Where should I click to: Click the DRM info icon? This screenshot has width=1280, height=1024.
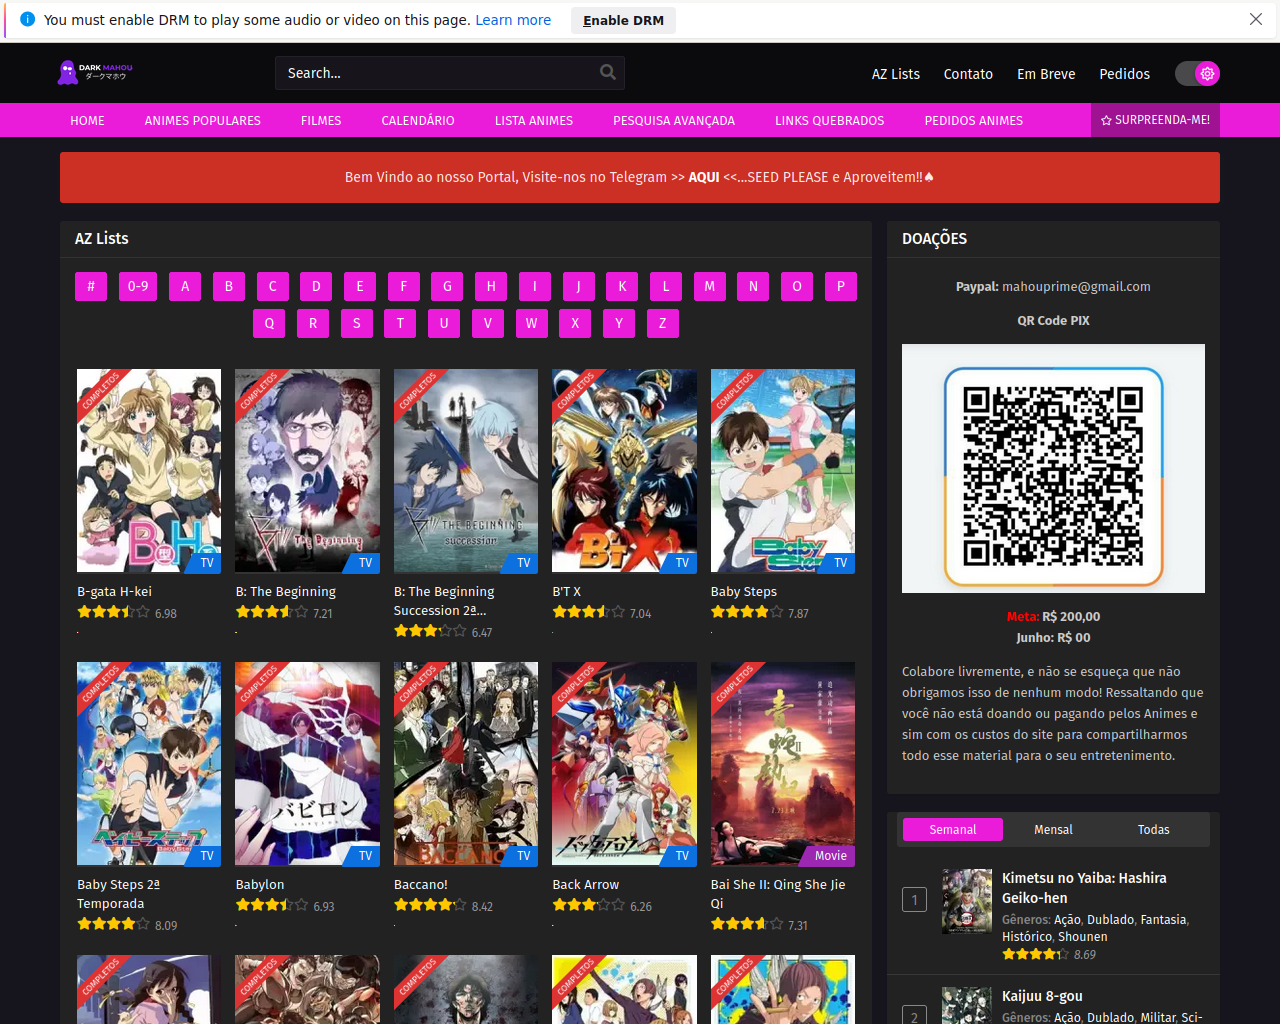coord(27,19)
